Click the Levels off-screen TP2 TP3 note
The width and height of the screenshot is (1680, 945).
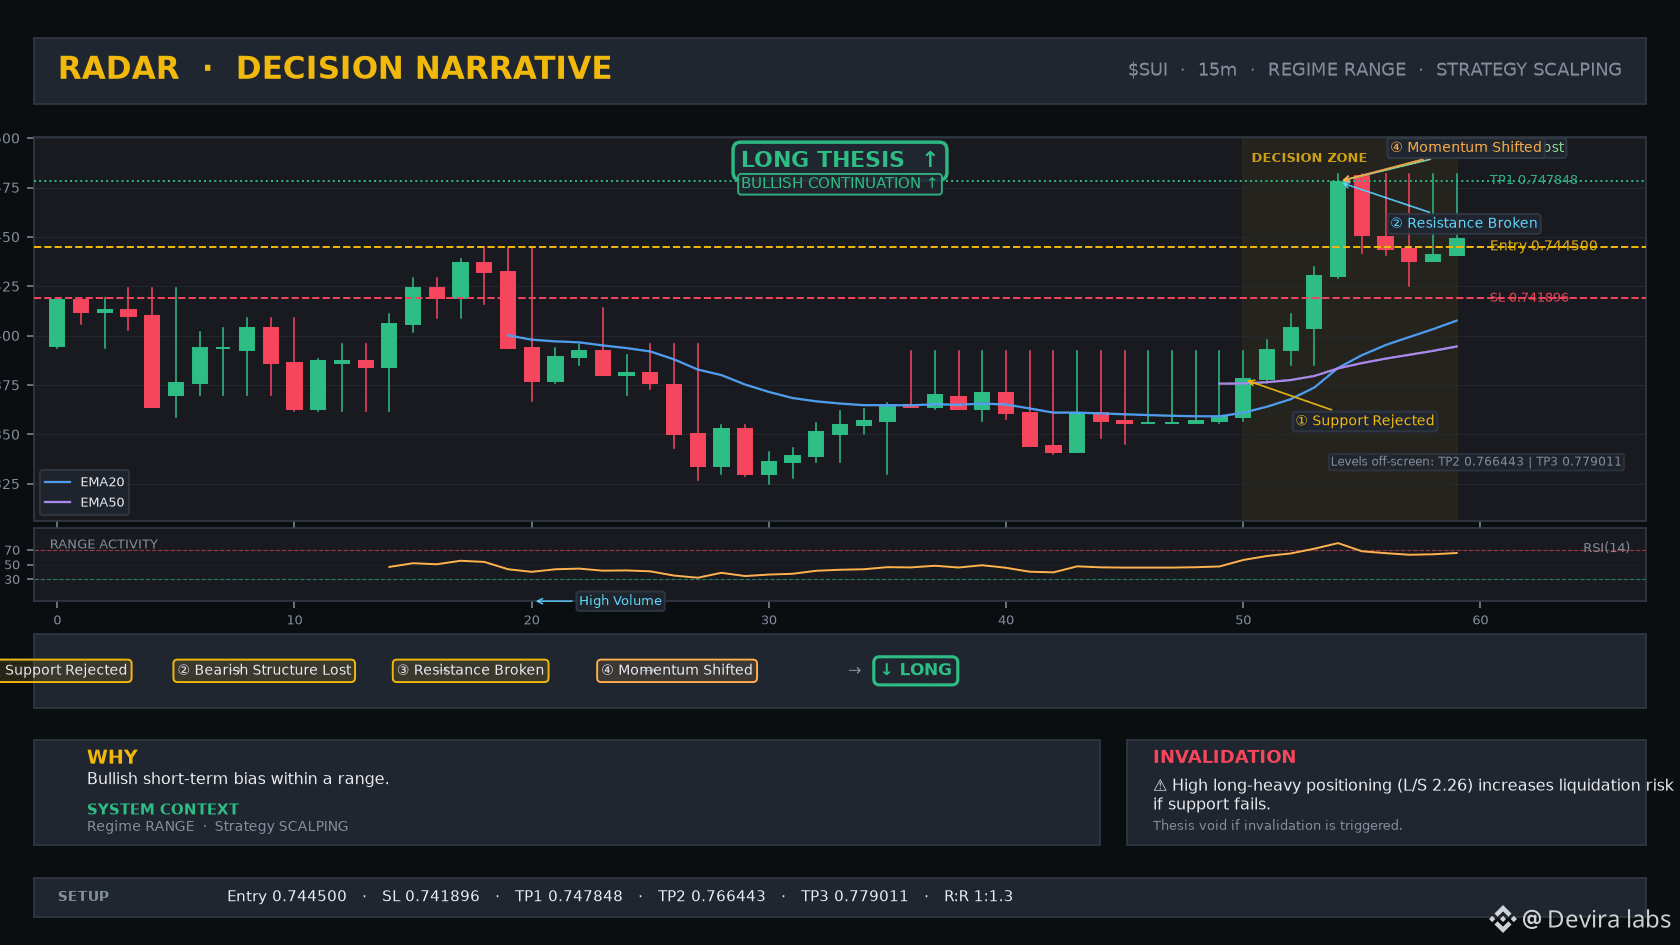pyautogui.click(x=1476, y=462)
